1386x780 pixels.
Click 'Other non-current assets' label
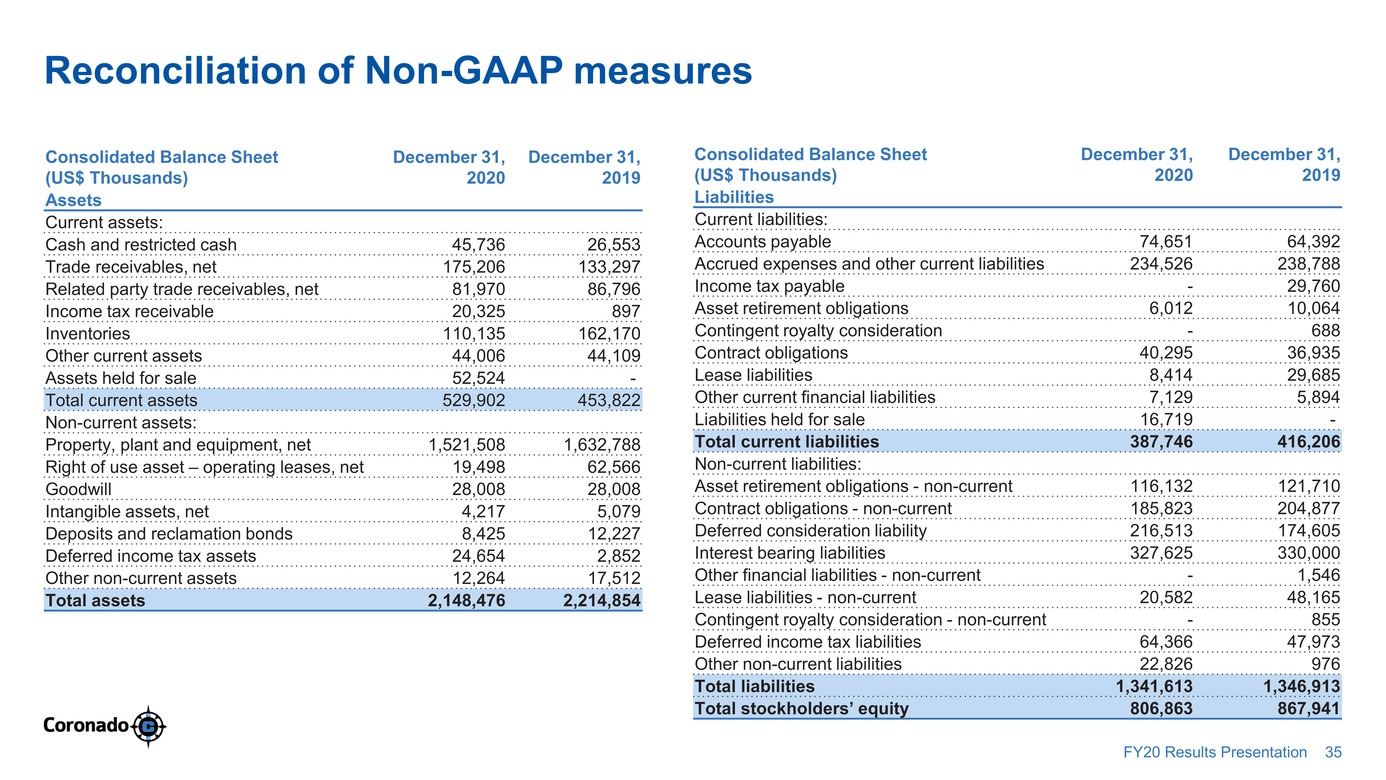pyautogui.click(x=141, y=578)
